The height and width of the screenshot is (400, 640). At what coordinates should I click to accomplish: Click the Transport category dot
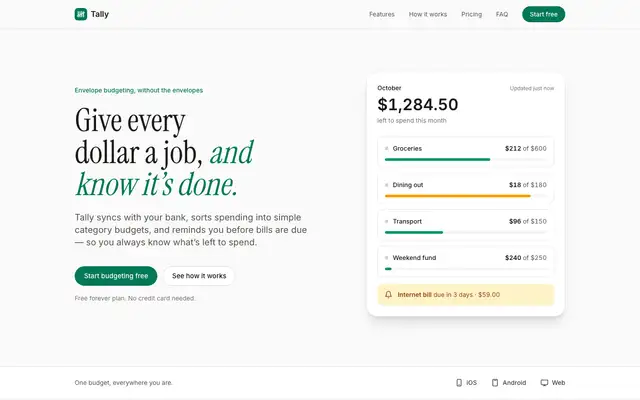[x=387, y=221]
